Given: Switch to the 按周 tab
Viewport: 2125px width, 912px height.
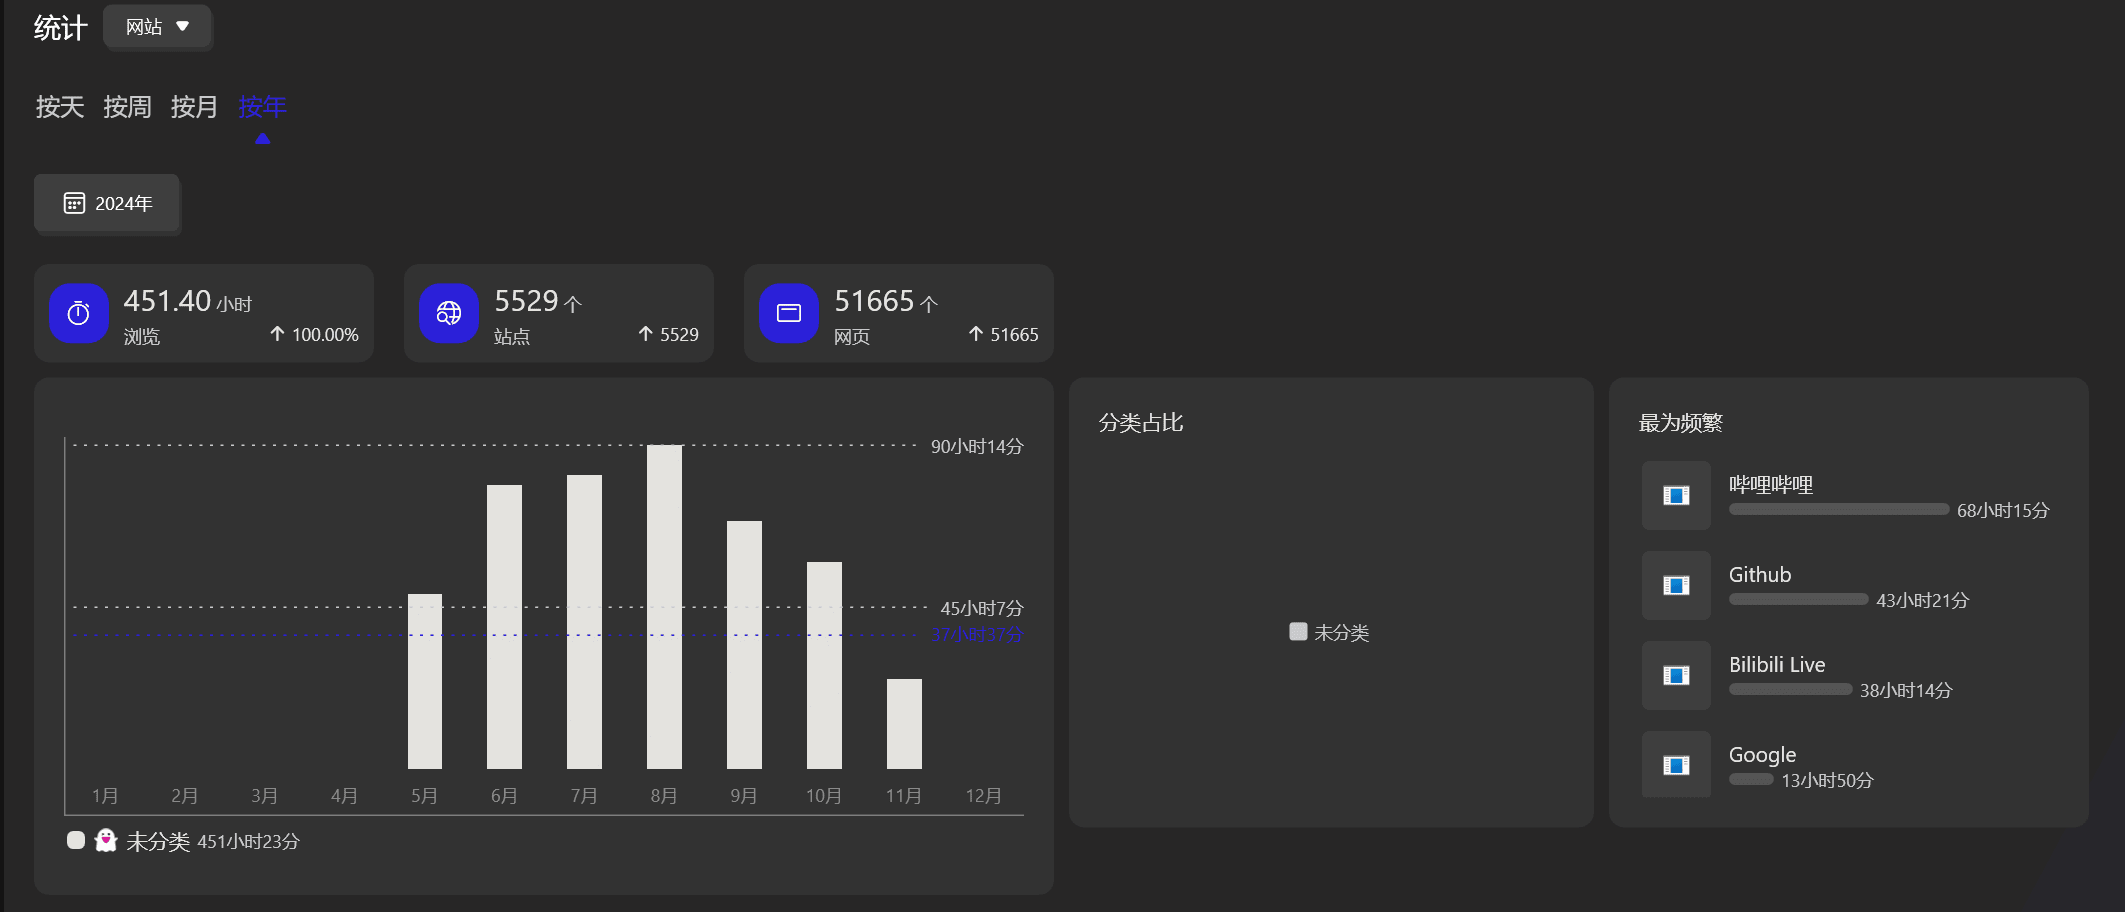Looking at the screenshot, I should 127,107.
